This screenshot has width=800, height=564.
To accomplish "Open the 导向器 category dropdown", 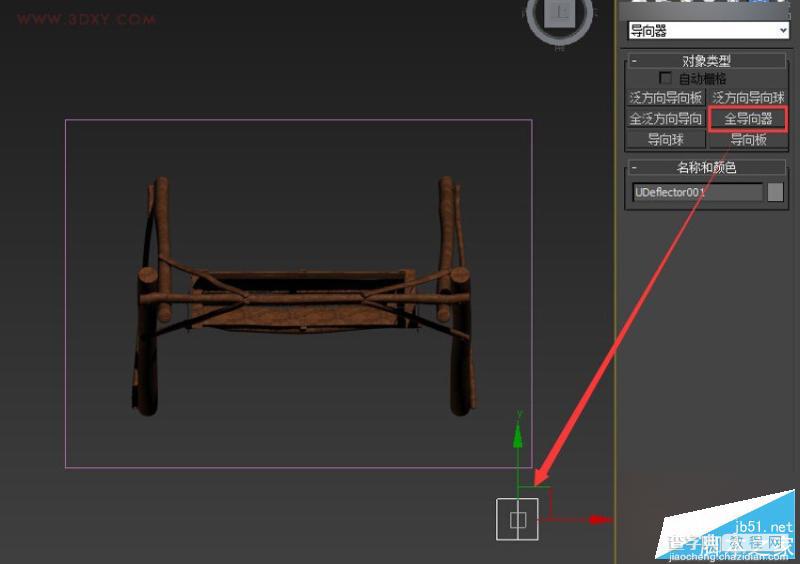I will [708, 31].
